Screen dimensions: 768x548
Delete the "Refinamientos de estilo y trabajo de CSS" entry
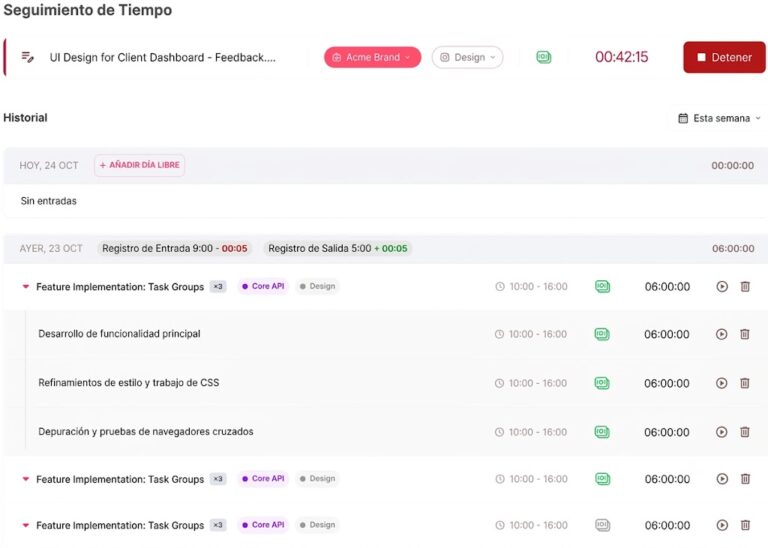[744, 383]
